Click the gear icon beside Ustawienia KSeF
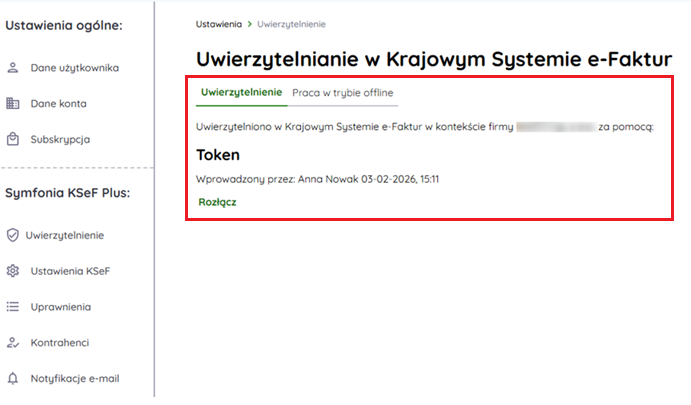The image size is (691, 405). click(x=13, y=271)
